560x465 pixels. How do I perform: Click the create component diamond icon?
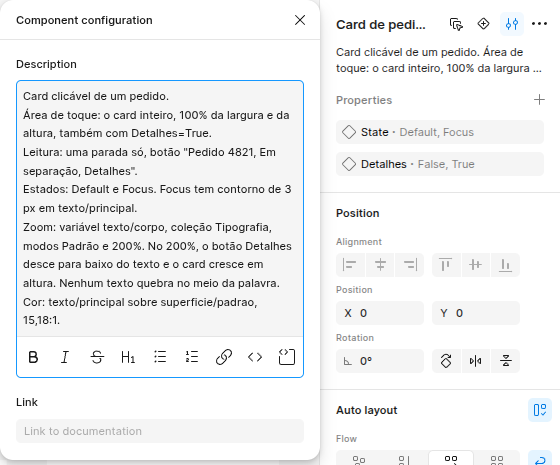pos(483,24)
